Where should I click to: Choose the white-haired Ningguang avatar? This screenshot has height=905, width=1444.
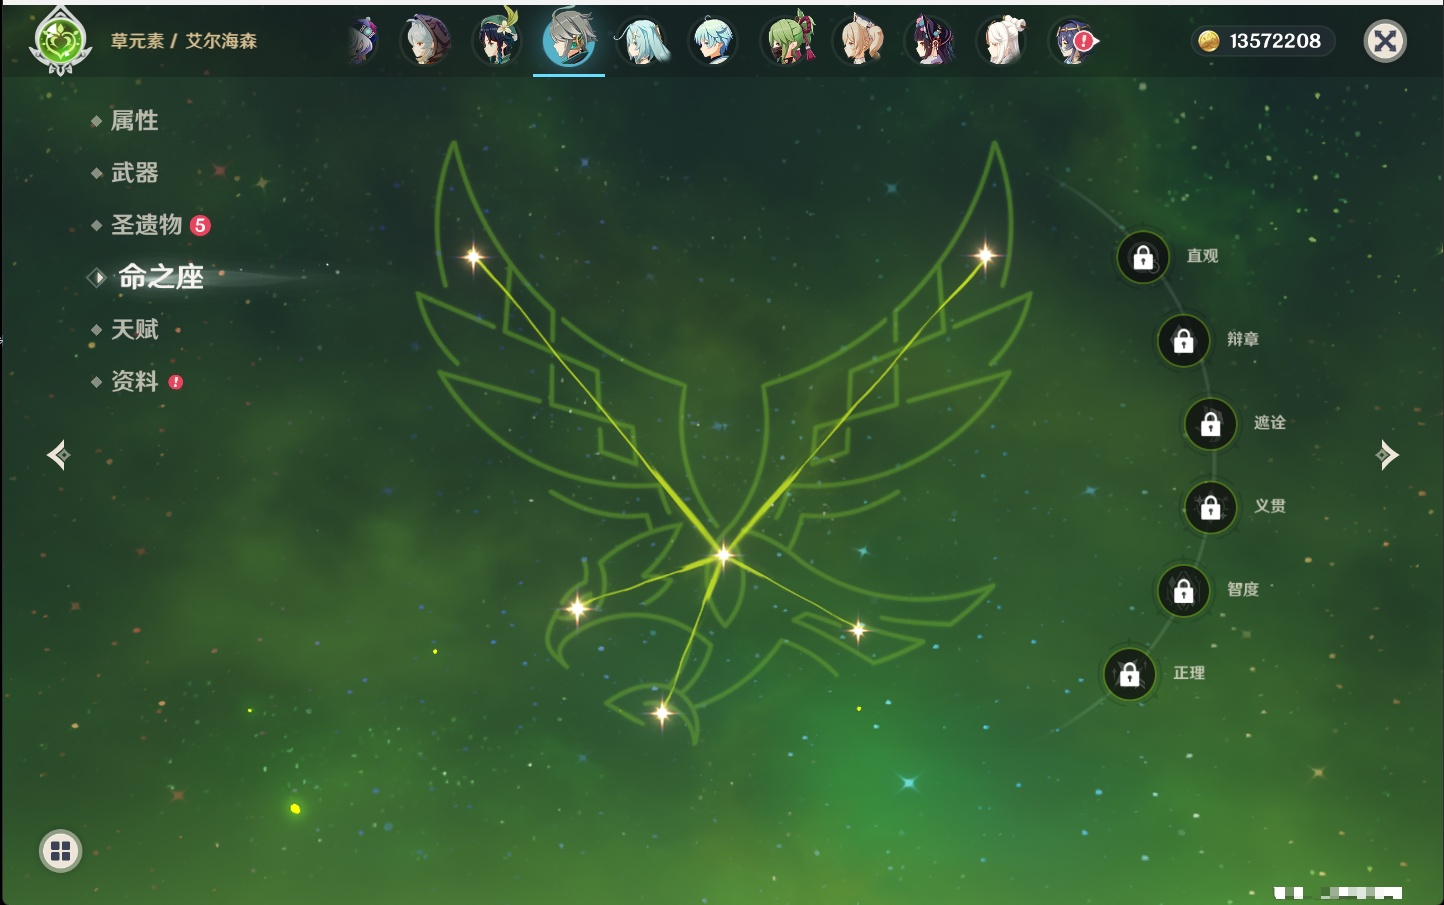tap(1003, 41)
